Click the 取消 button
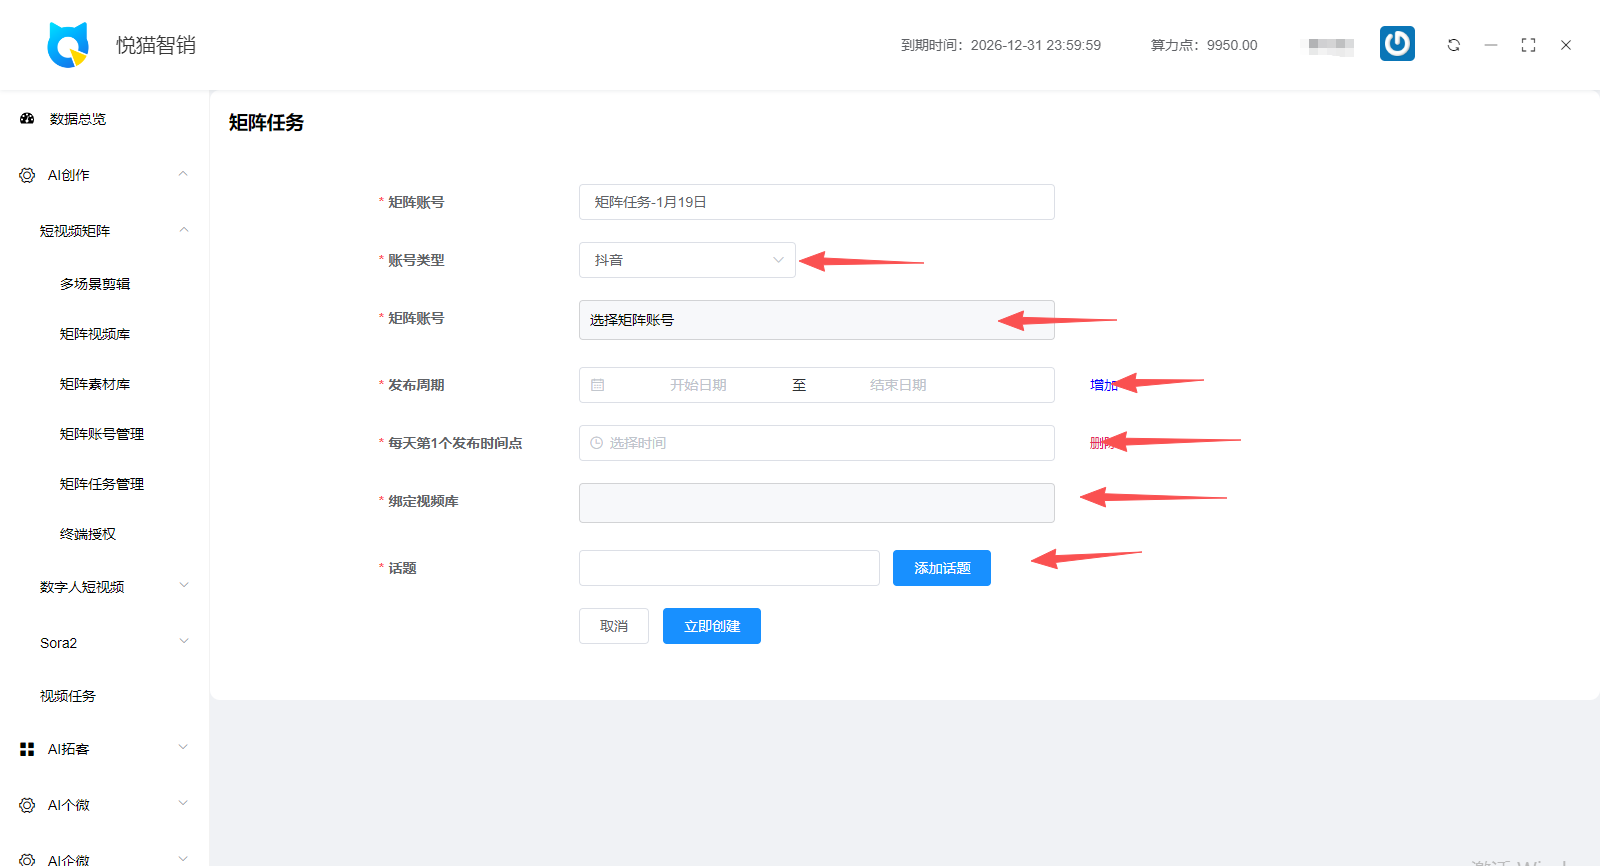Viewport: 1600px width, 866px height. [x=614, y=626]
